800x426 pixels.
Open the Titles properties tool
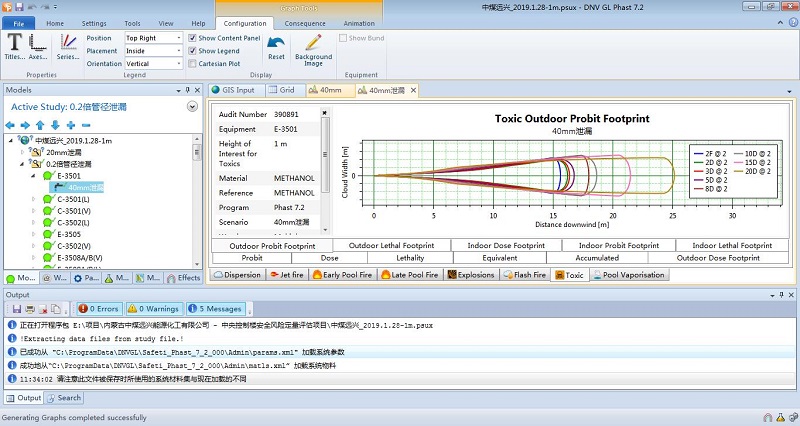pos(16,46)
